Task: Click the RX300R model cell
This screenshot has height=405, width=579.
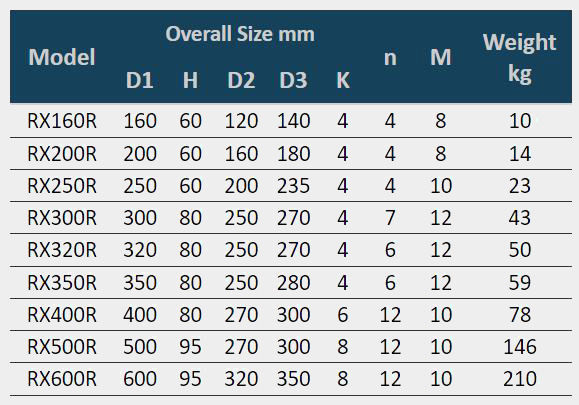Action: point(62,217)
